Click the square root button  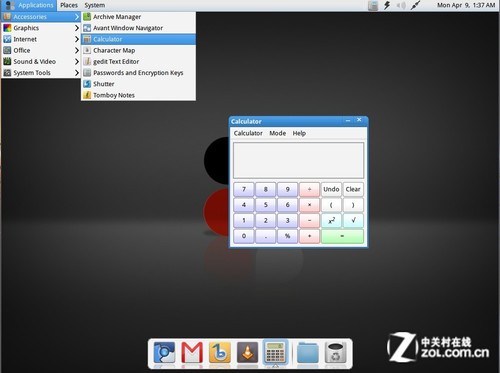[353, 220]
